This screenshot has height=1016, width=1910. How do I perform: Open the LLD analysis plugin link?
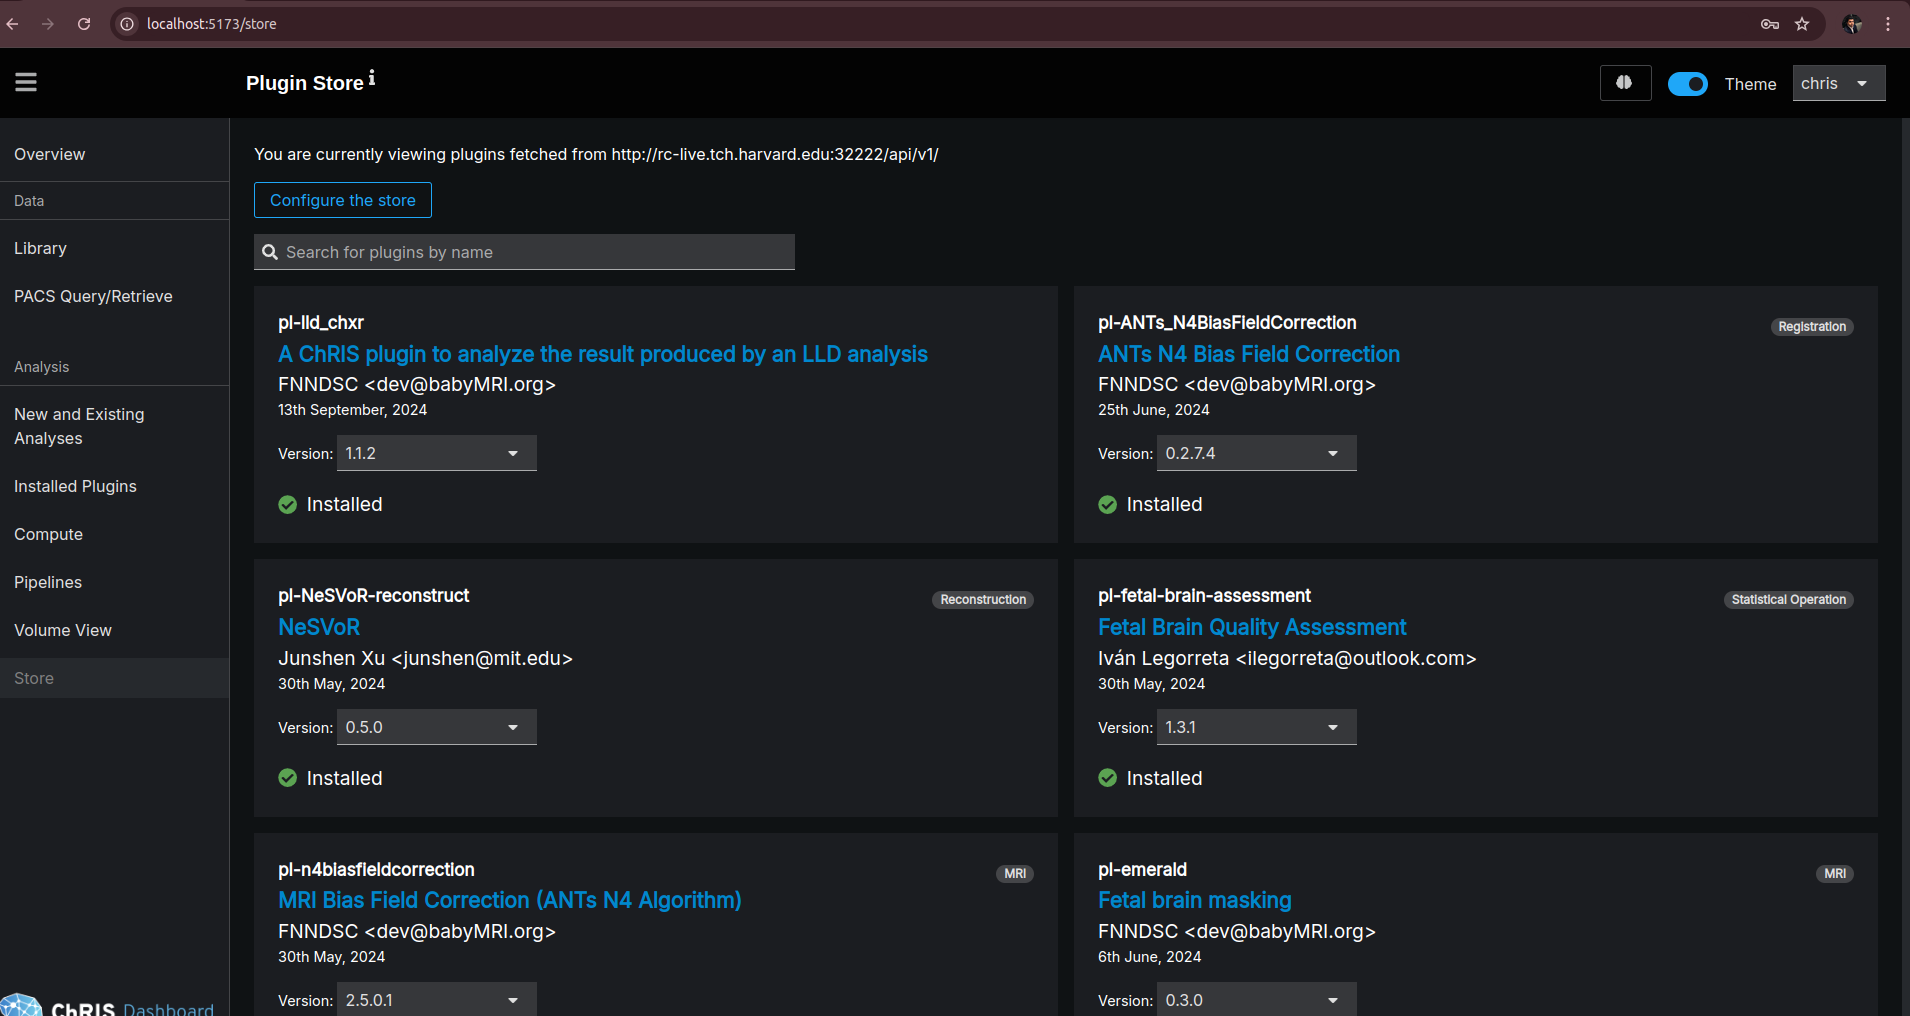click(603, 354)
